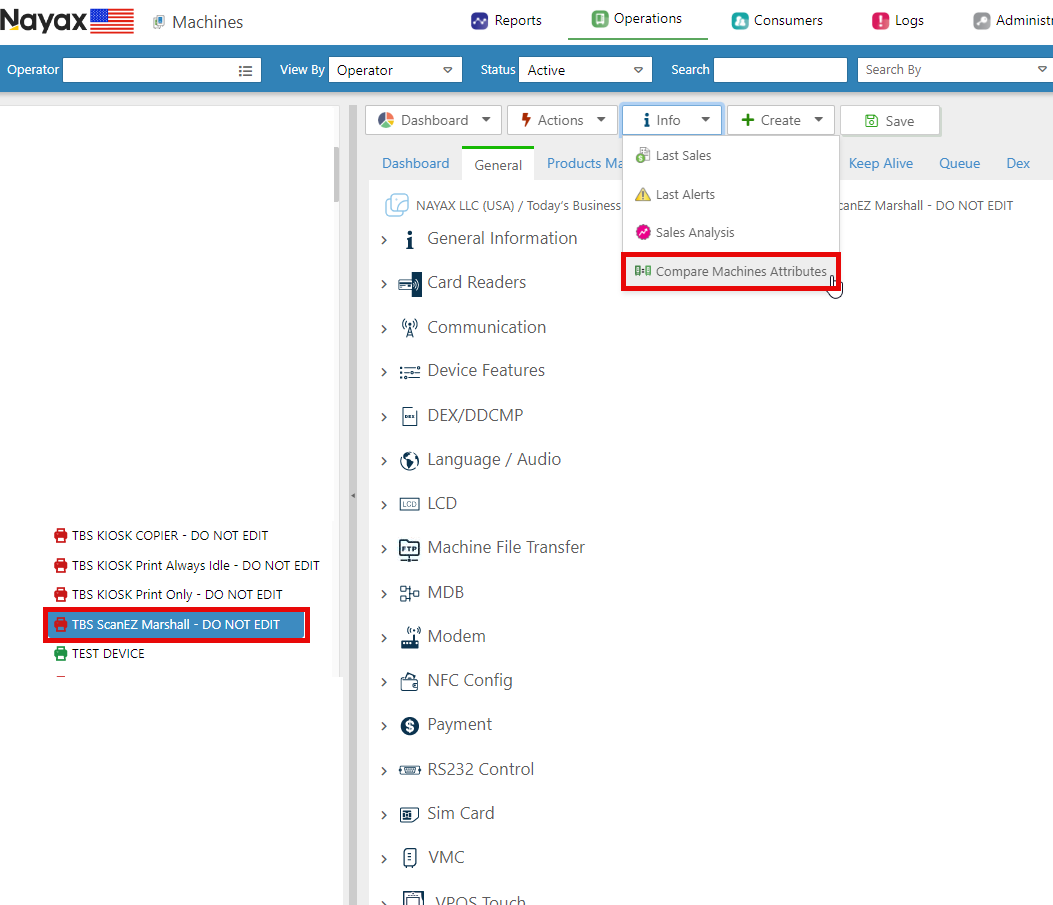Screen dimensions: 1053x905
Task: Click into the Search text field
Action: click(780, 70)
